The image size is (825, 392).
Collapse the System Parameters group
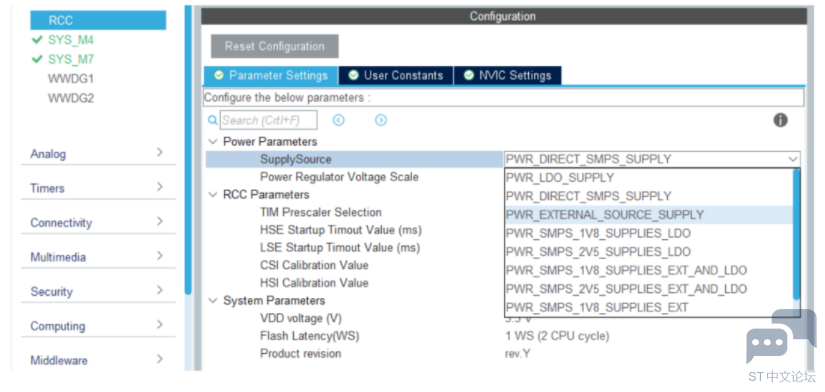(x=213, y=301)
